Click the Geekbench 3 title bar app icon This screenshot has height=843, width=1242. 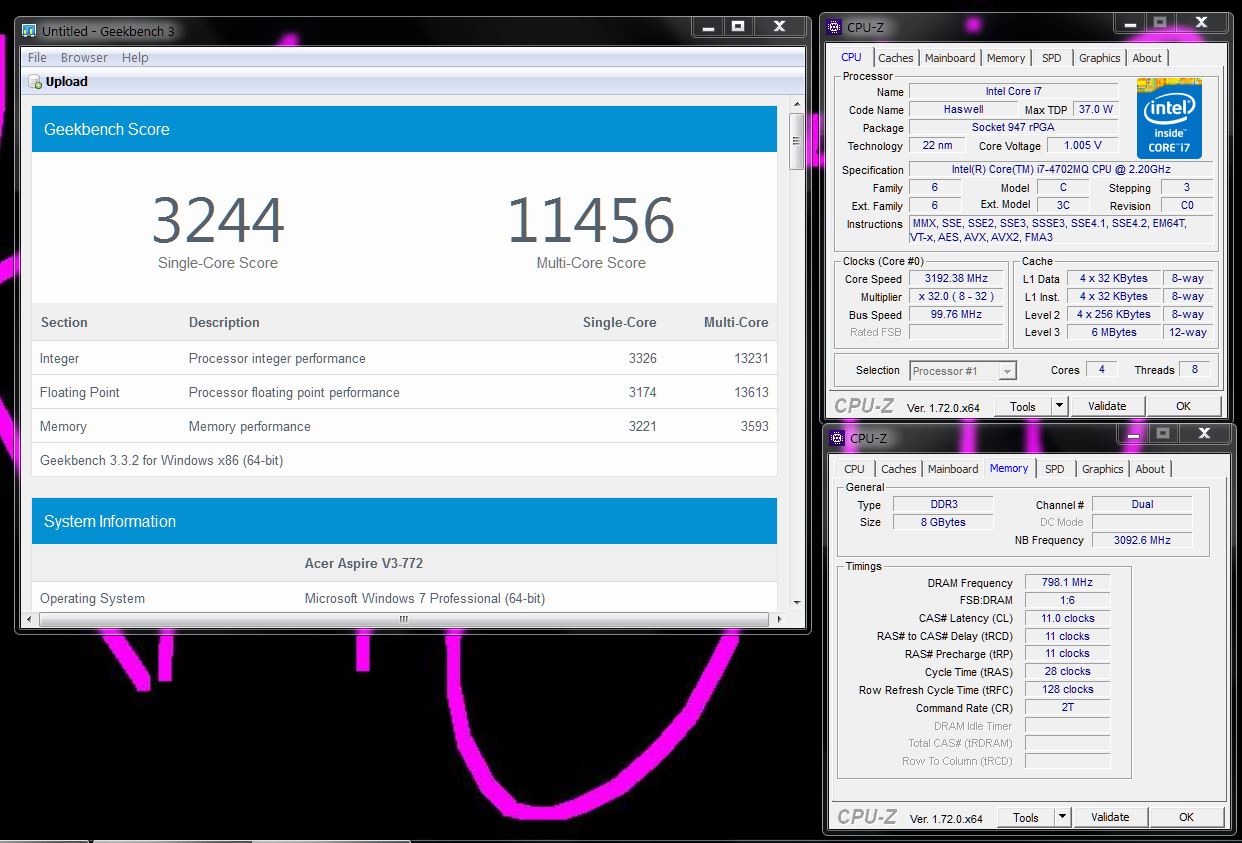[x=29, y=31]
